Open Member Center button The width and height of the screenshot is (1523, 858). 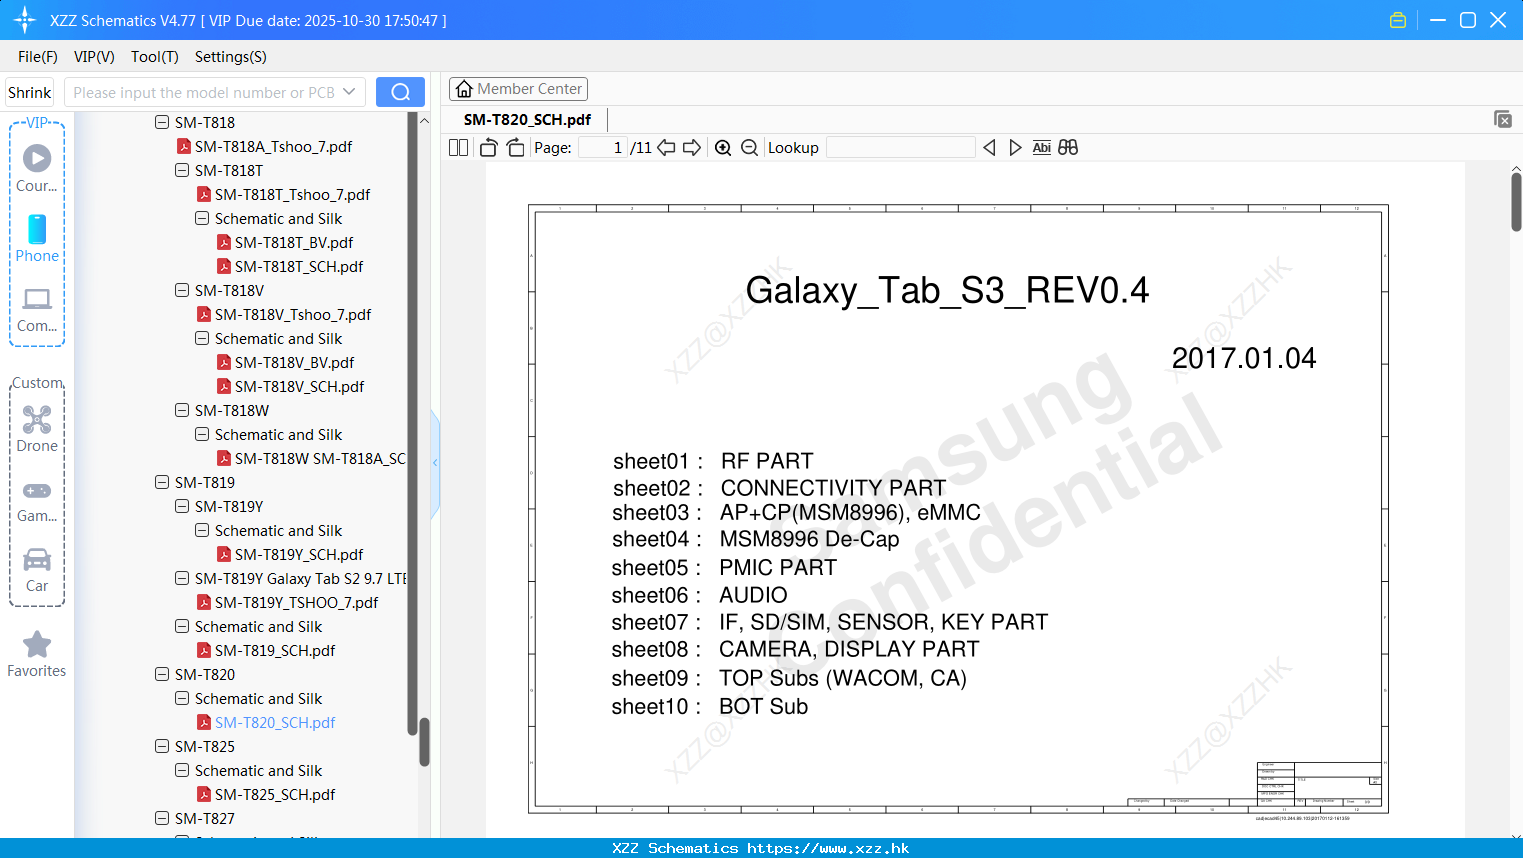pyautogui.click(x=518, y=89)
